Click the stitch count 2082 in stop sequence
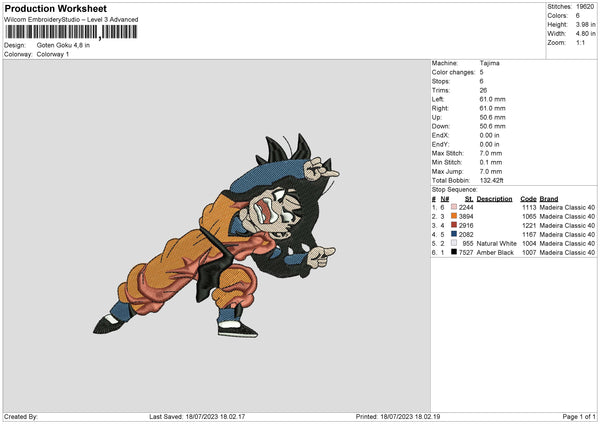600x424 pixels. 466,235
